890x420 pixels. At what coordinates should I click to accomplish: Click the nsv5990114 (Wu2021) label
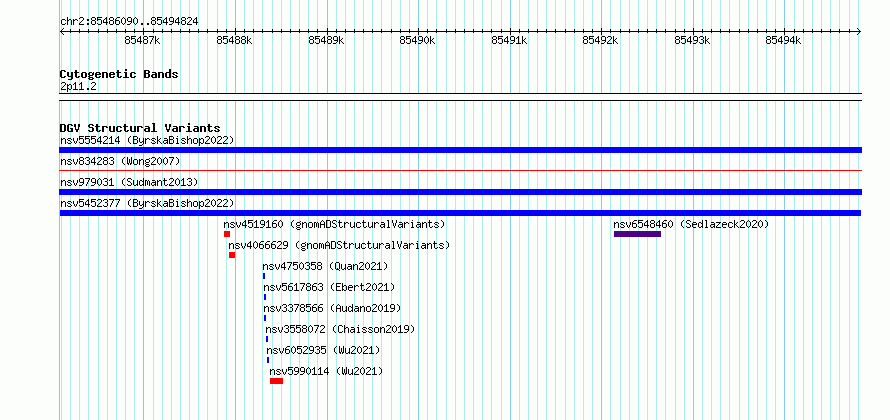326,371
